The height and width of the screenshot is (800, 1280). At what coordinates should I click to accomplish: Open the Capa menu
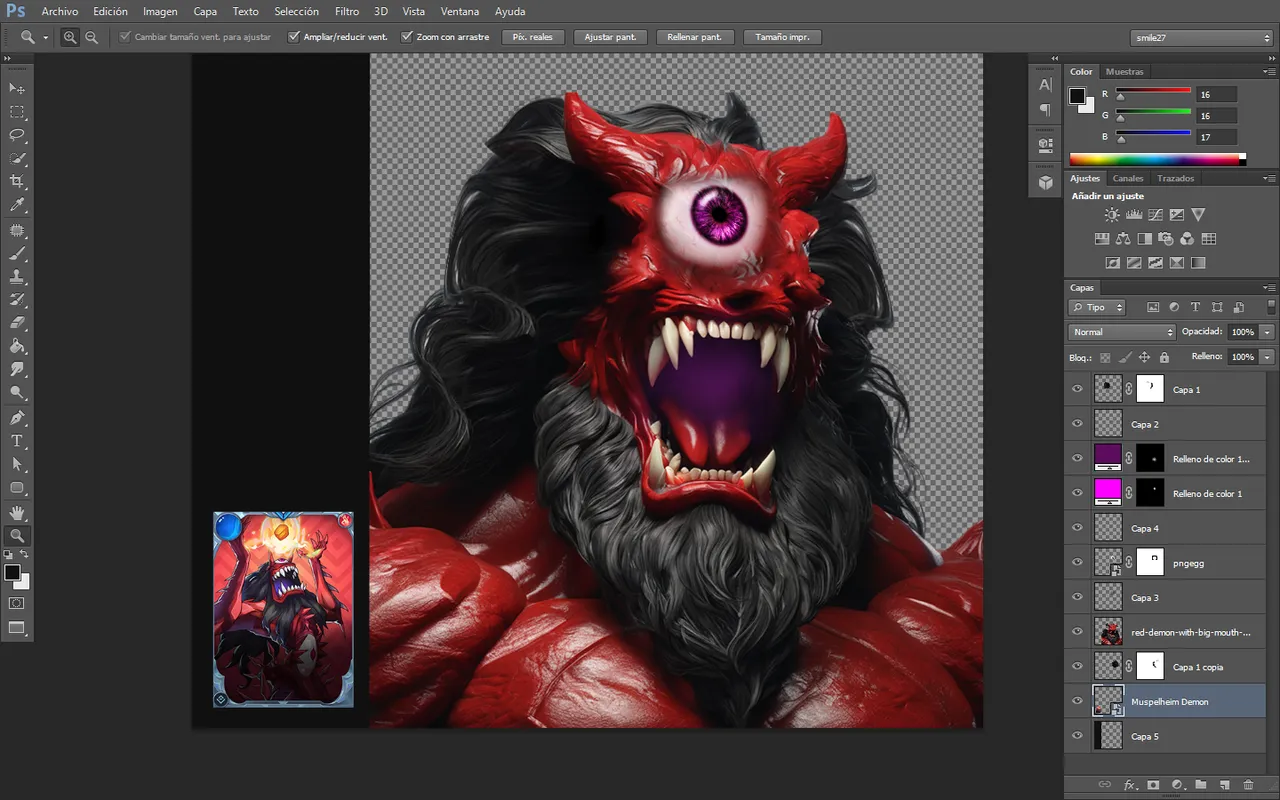coord(205,12)
